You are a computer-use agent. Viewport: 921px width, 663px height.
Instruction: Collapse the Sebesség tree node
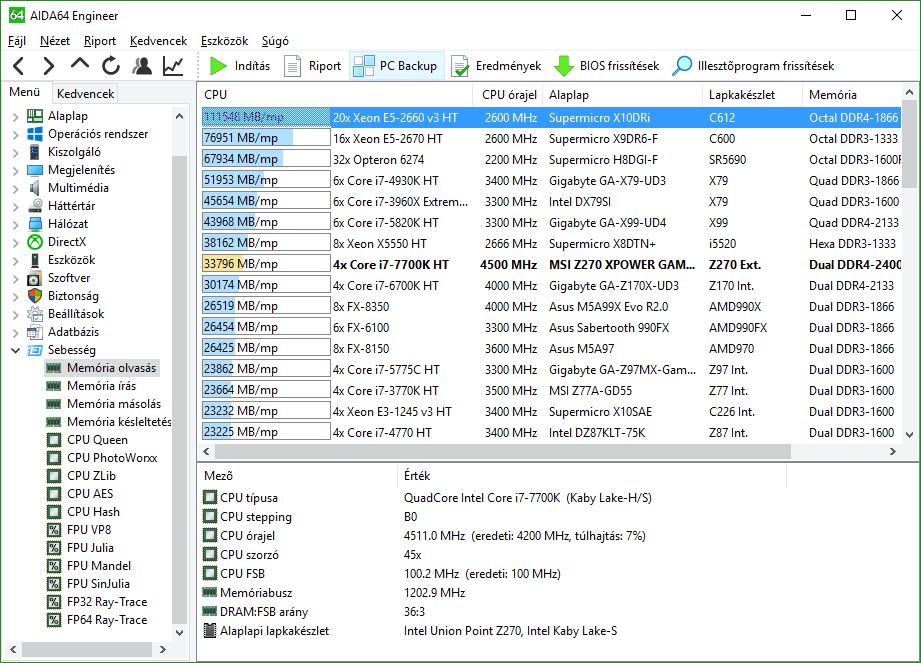[15, 350]
